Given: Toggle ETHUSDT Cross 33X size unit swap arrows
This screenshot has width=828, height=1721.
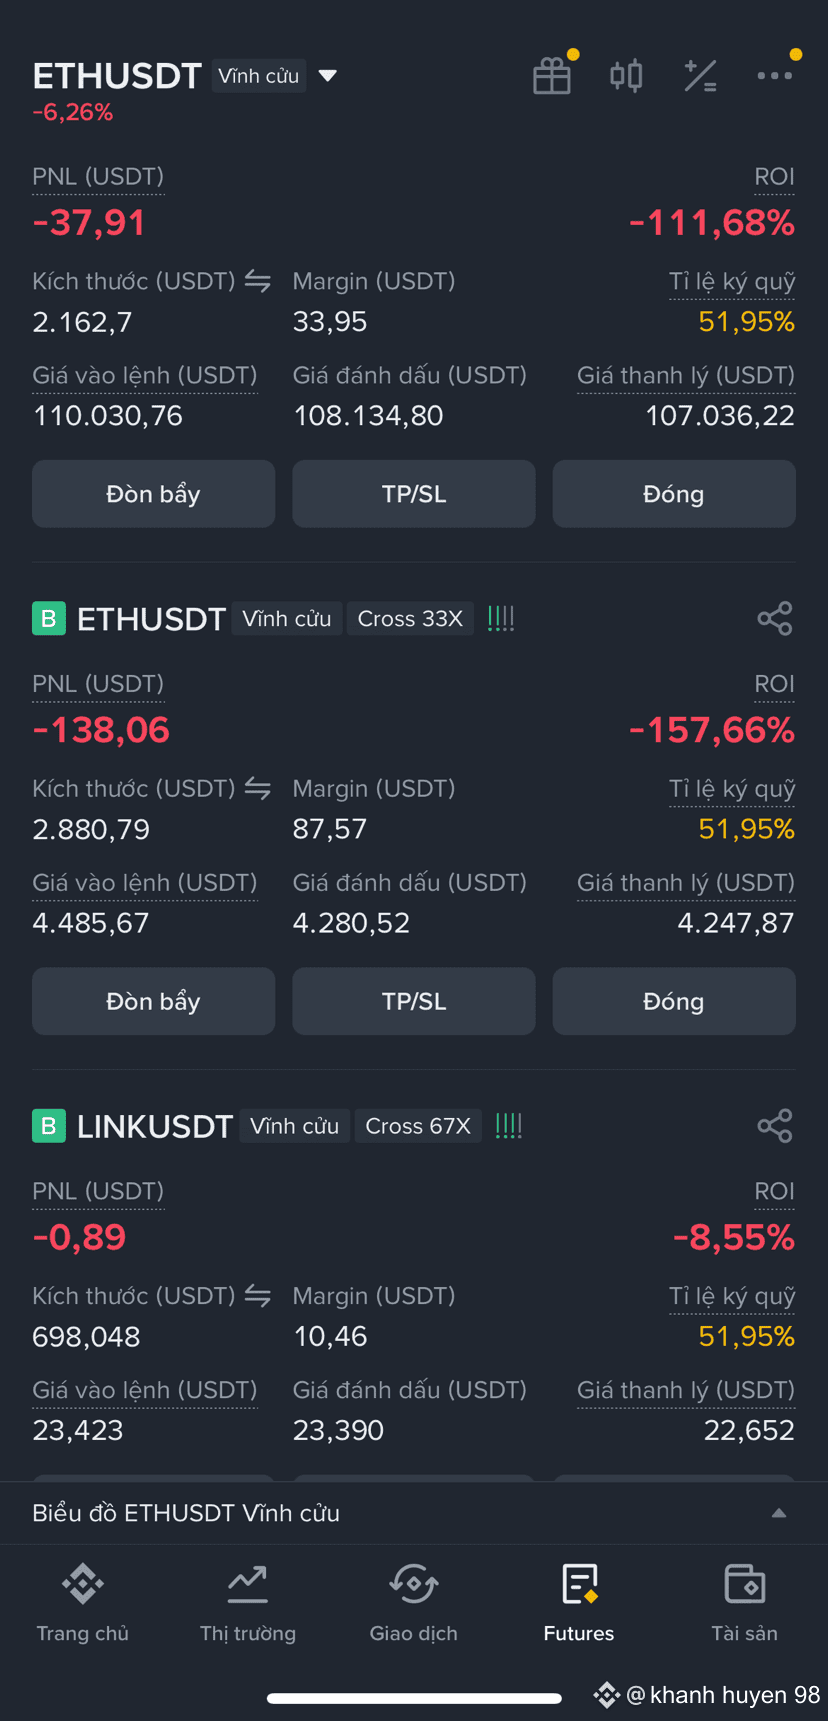Looking at the screenshot, I should [x=258, y=788].
